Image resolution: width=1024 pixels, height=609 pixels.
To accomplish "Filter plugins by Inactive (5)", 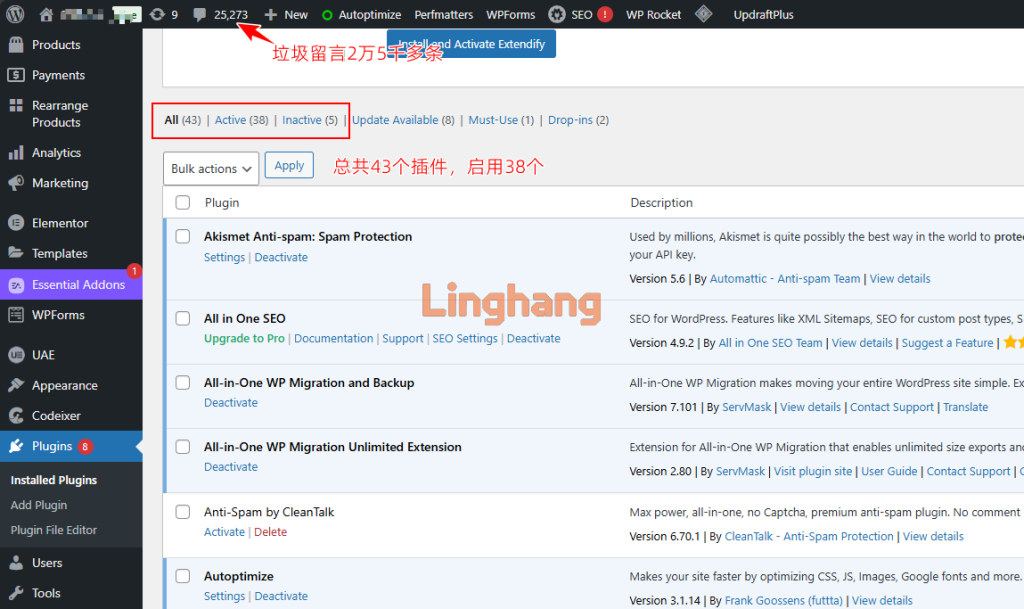I will point(309,120).
